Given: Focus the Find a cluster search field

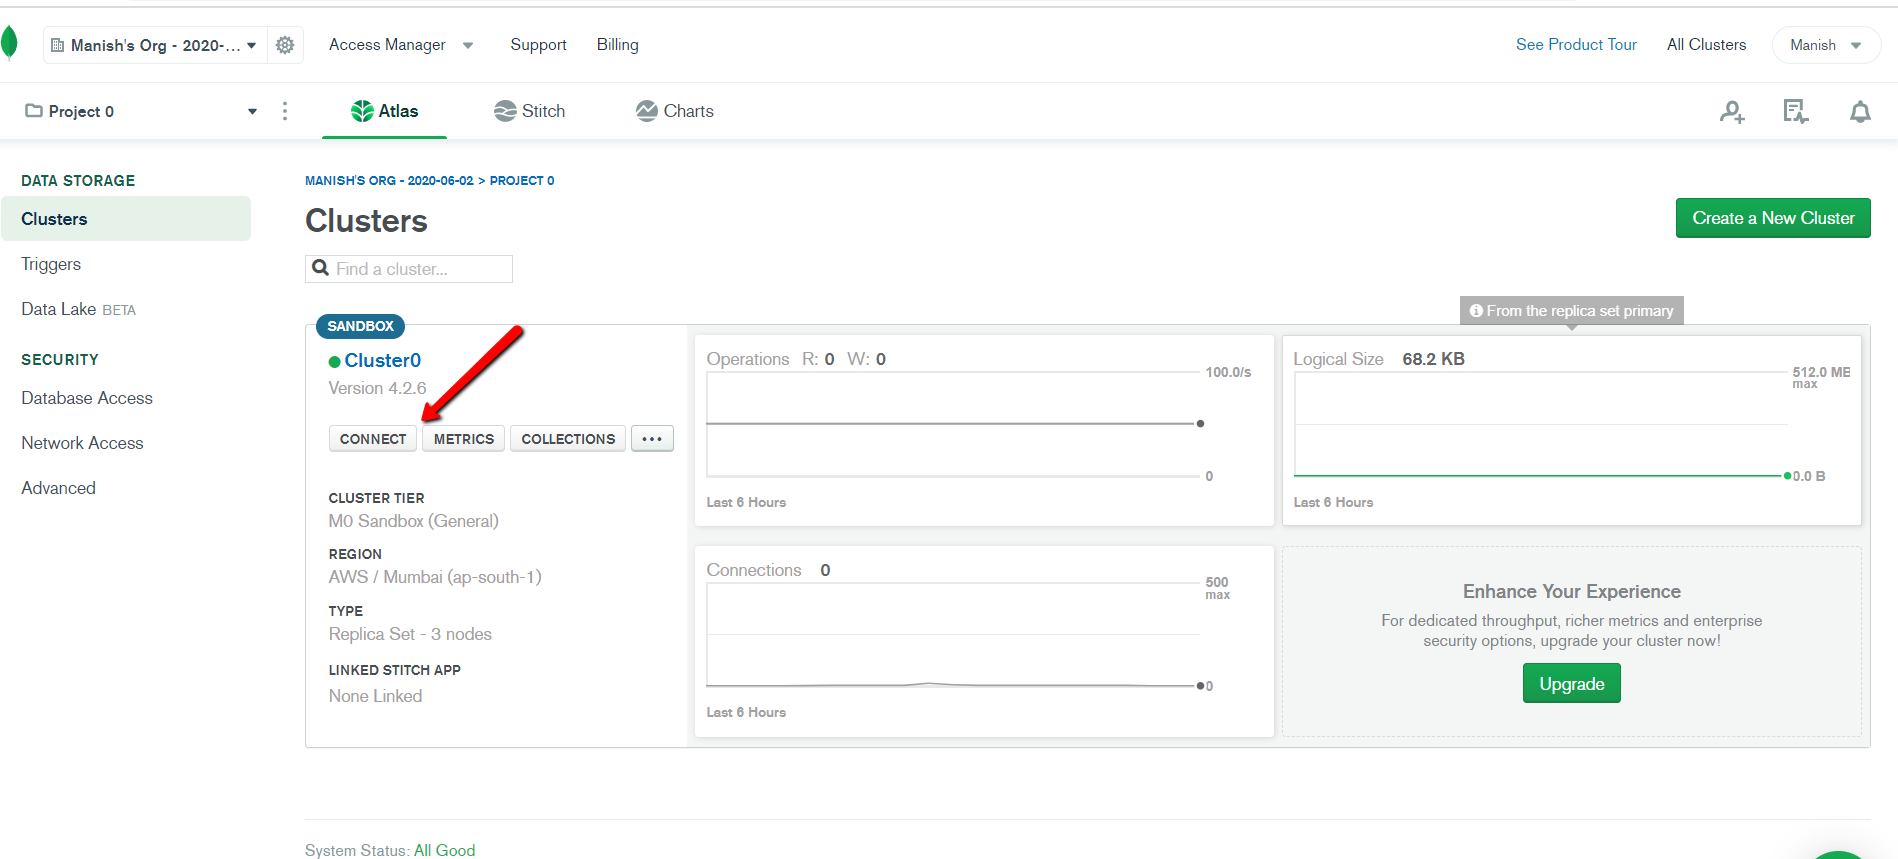Looking at the screenshot, I should point(409,269).
